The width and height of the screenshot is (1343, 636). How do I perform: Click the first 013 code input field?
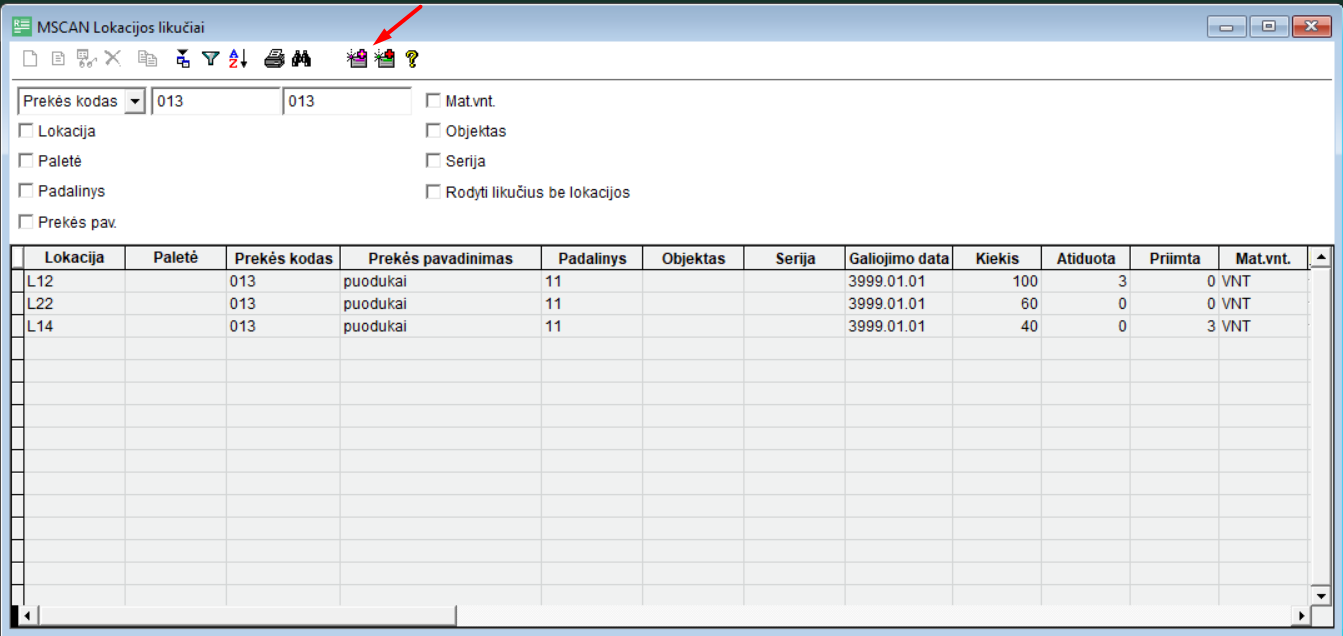(215, 101)
